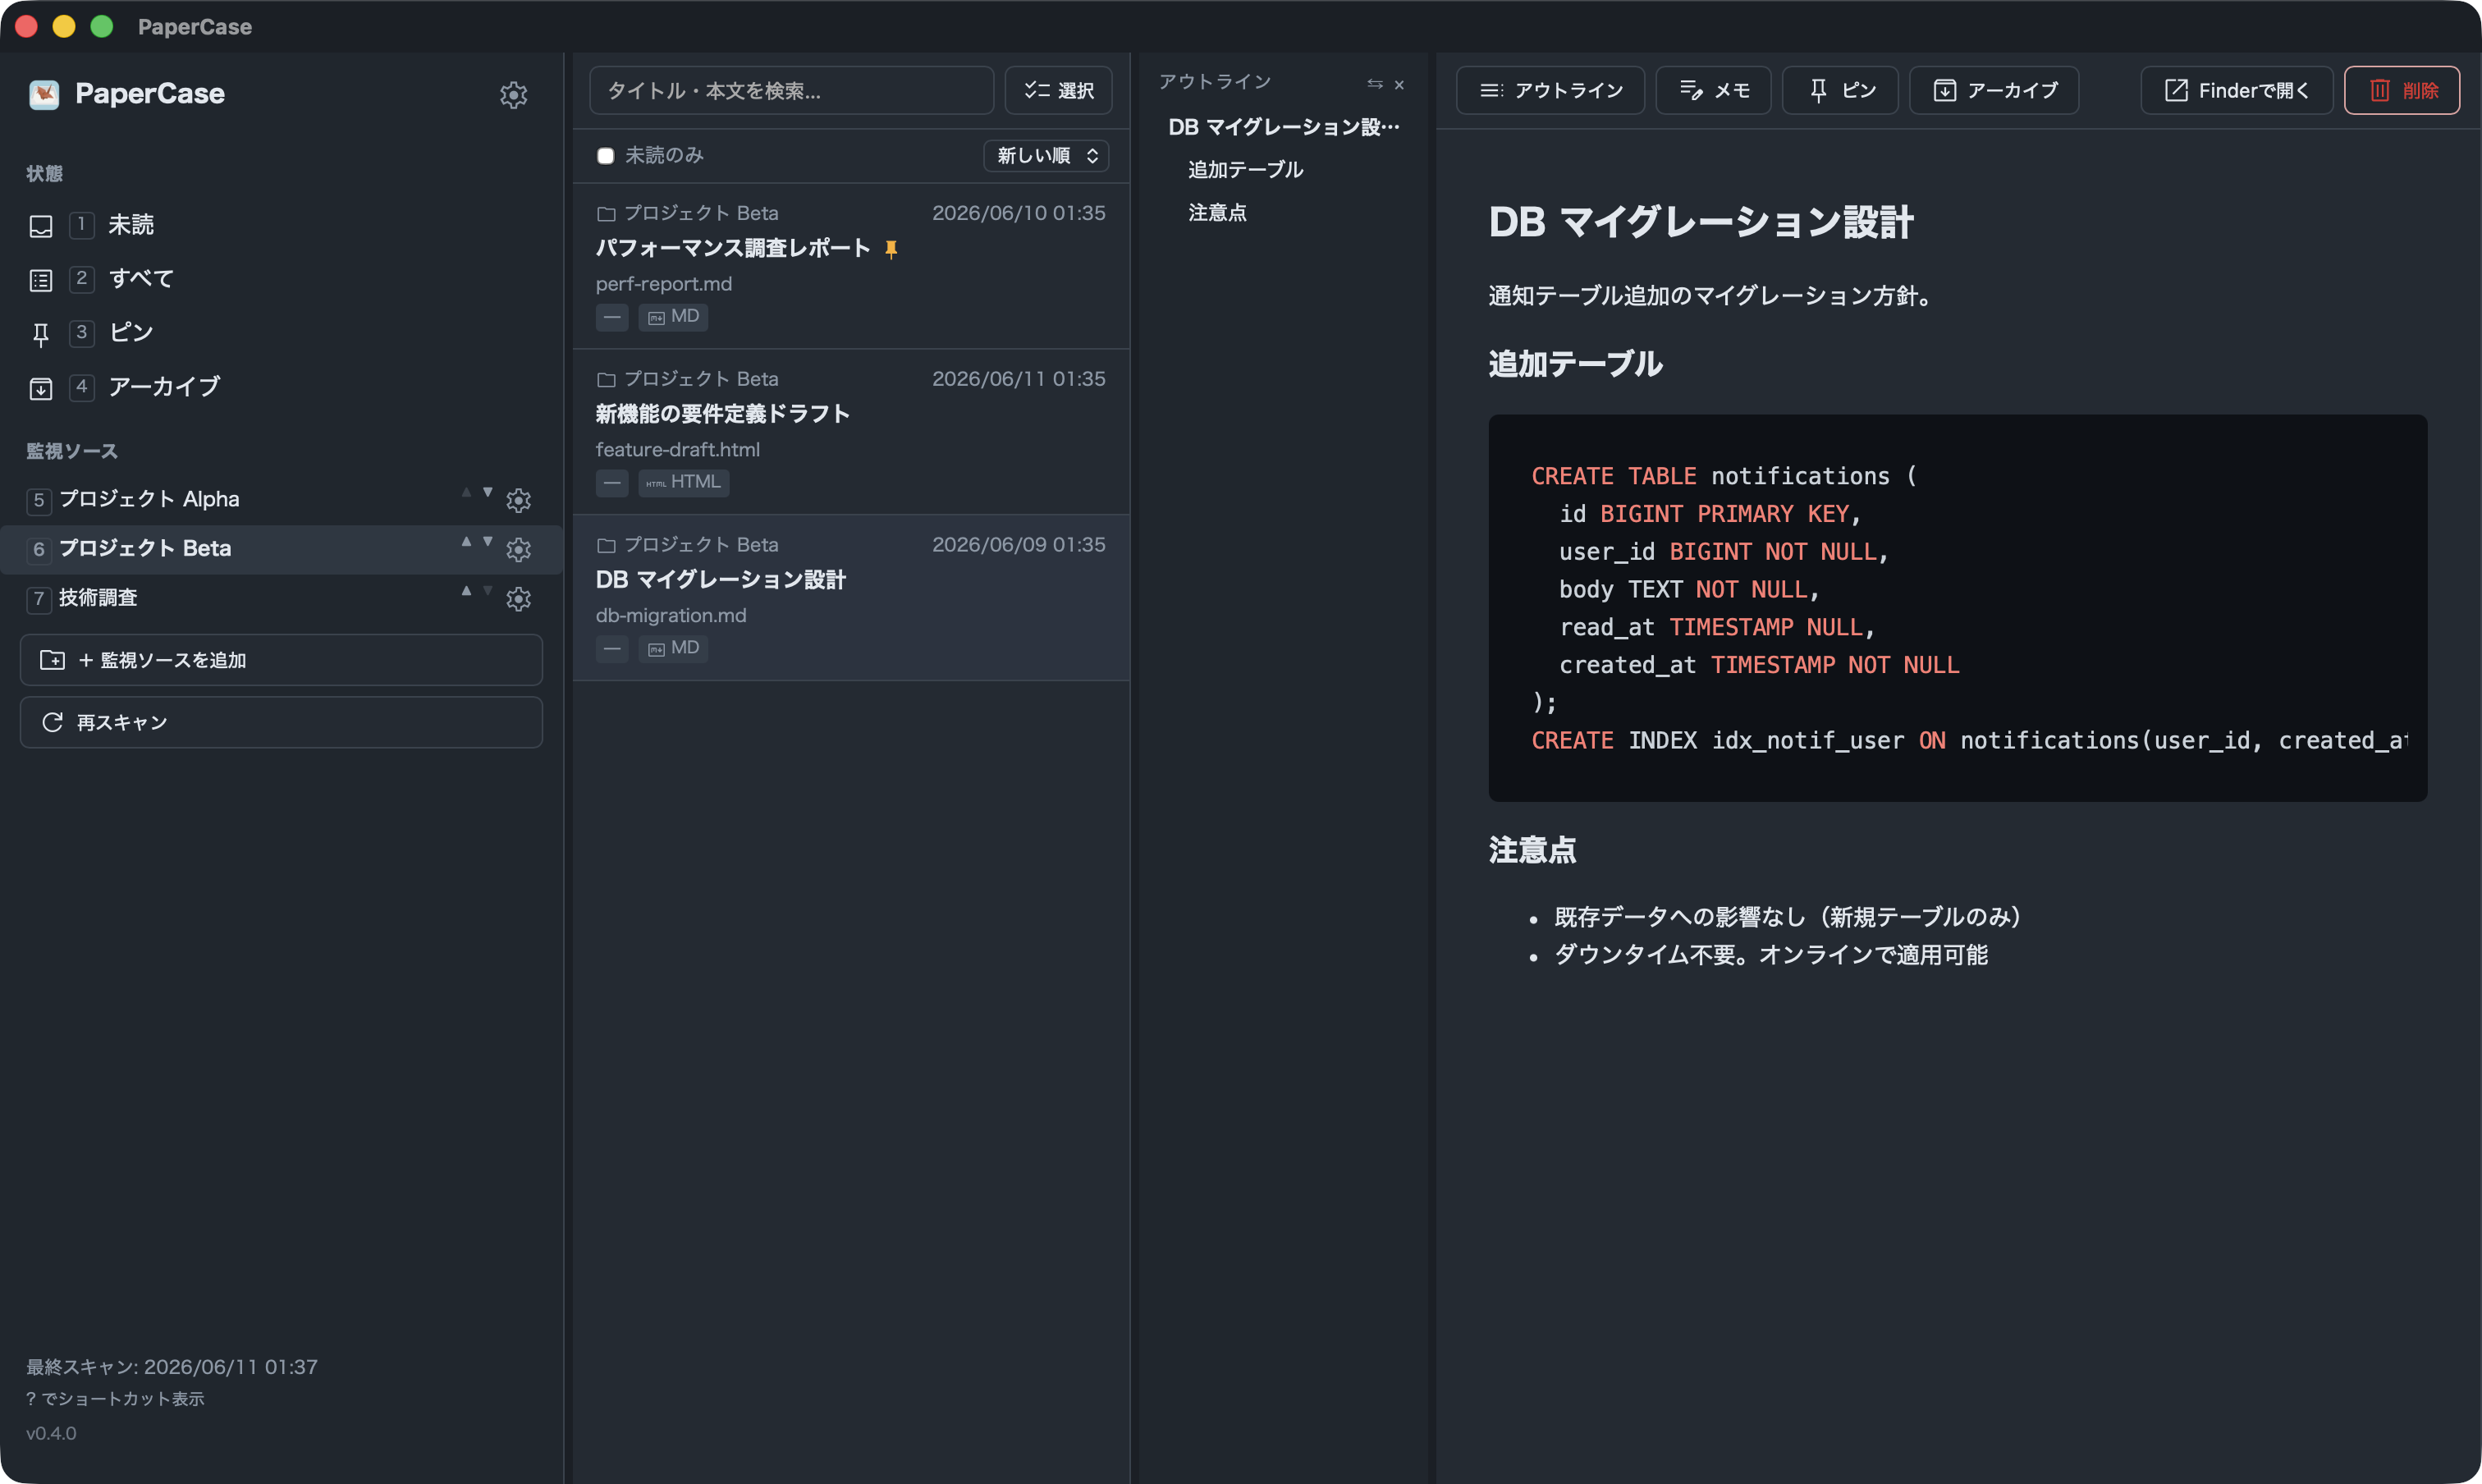Viewport: 2482px width, 1484px height.
Task: Move プロジェクト Beta down with arrow
Action: pos(488,541)
